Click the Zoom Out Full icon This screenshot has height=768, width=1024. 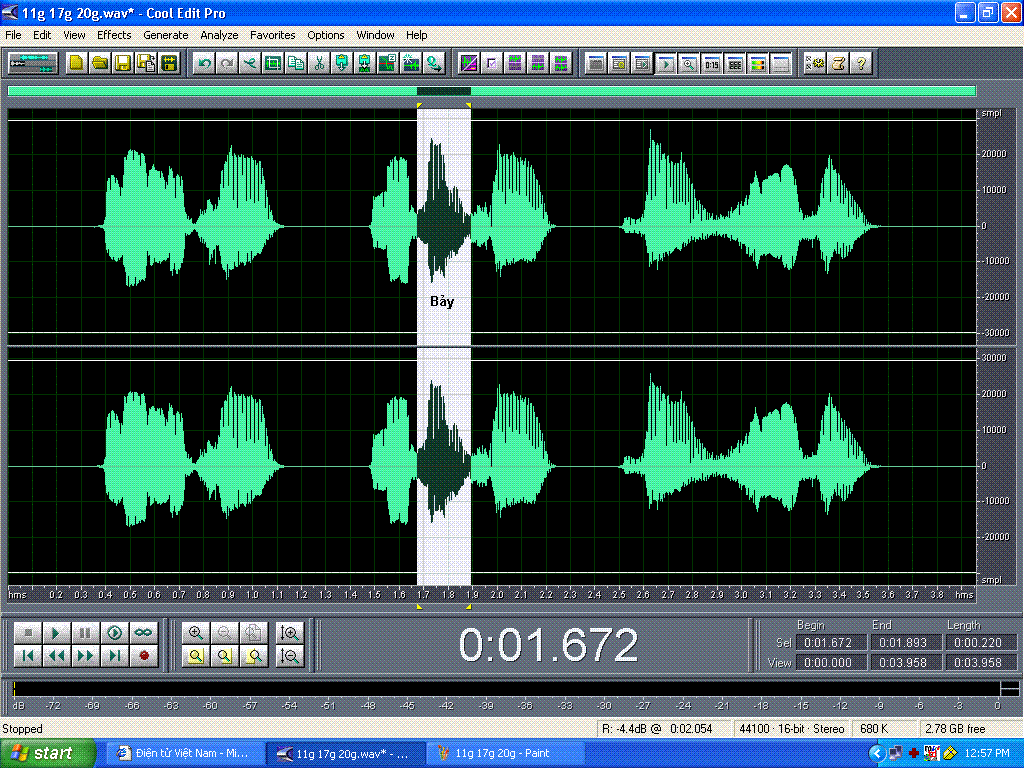253,632
